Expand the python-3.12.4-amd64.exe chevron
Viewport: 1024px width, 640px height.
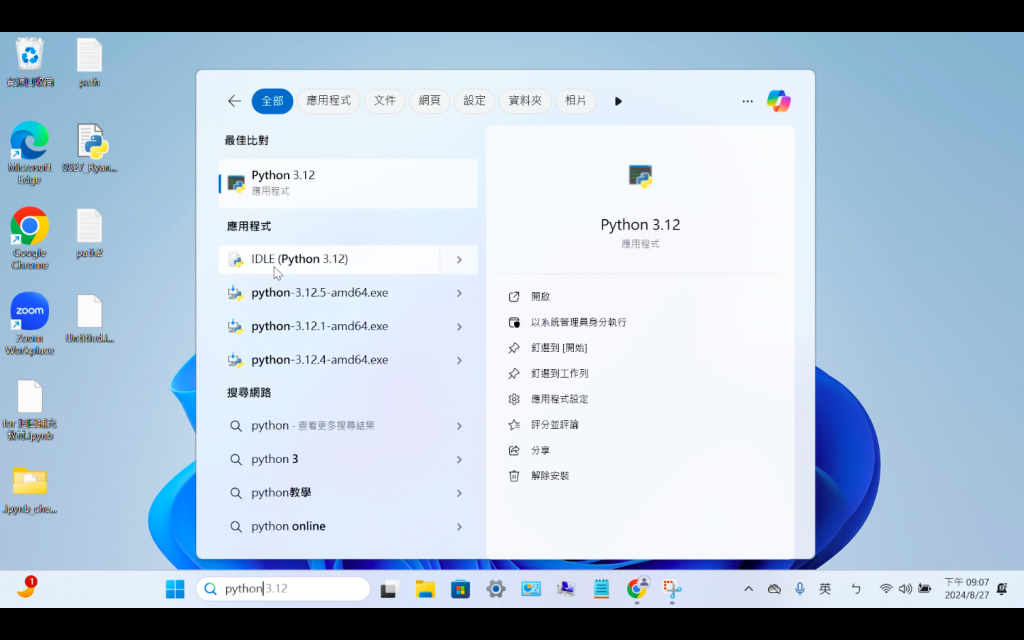point(459,360)
